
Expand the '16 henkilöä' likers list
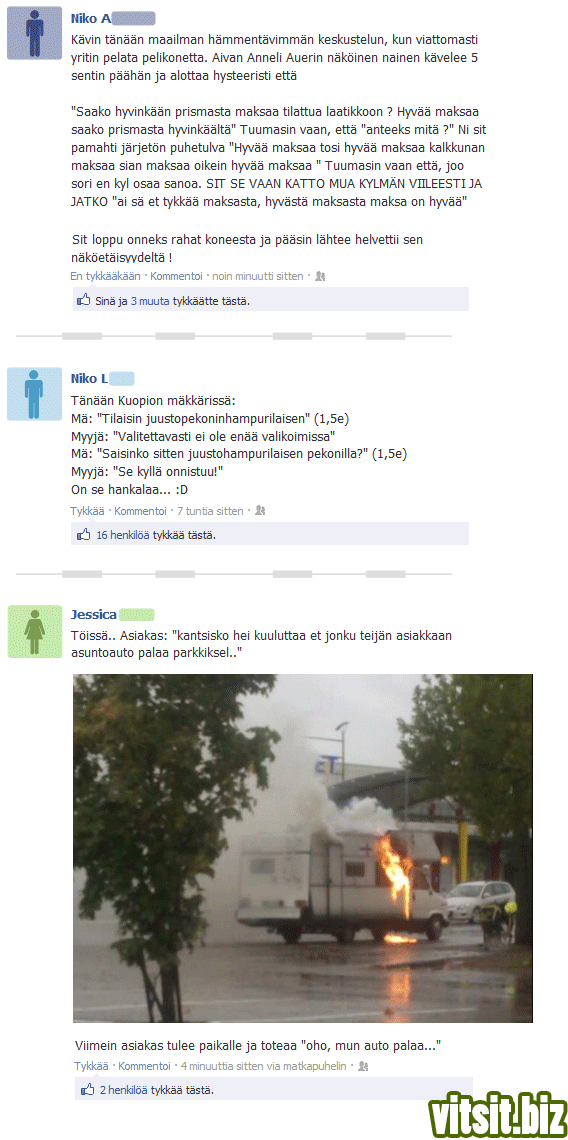click(x=123, y=535)
